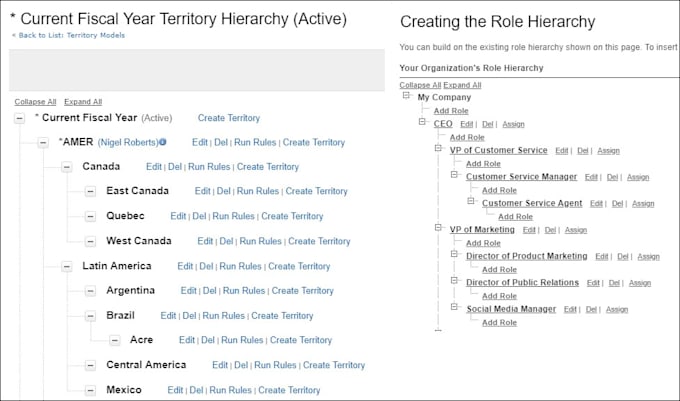Image resolution: width=680 pixels, height=401 pixels.
Task: Collapse the My Company role node
Action: click(406, 95)
